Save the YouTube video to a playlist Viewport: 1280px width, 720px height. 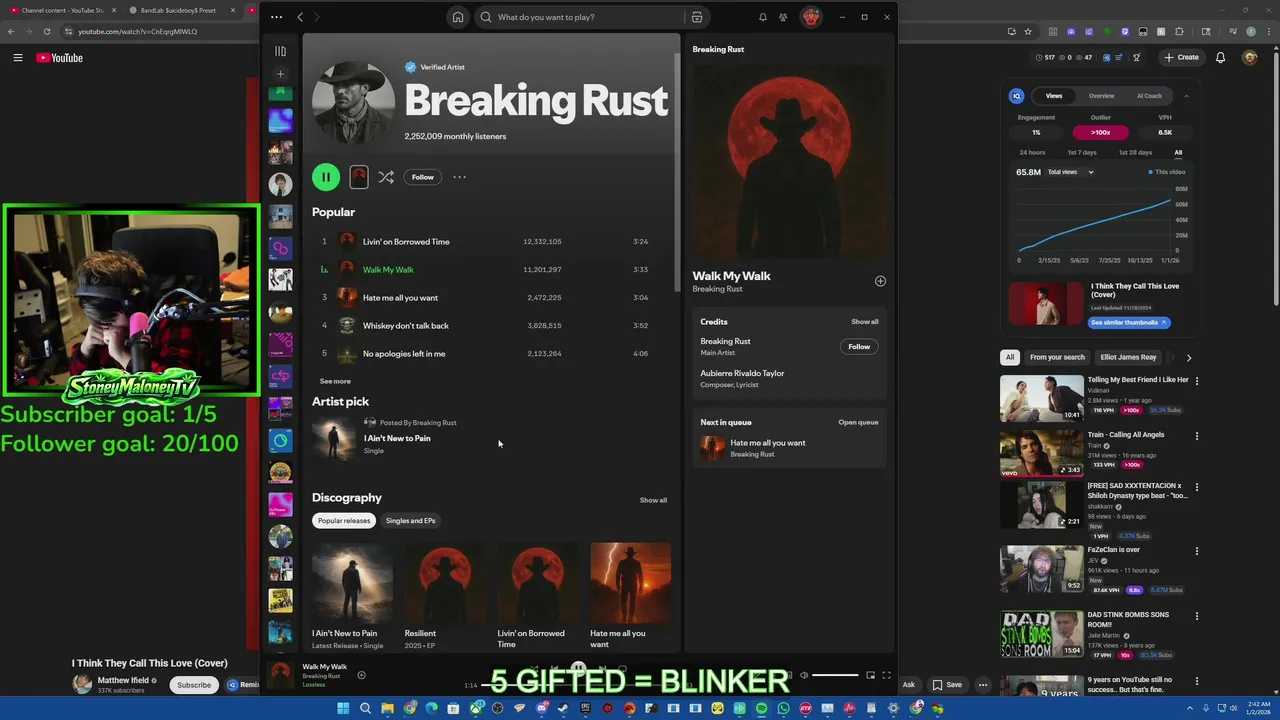coord(947,685)
